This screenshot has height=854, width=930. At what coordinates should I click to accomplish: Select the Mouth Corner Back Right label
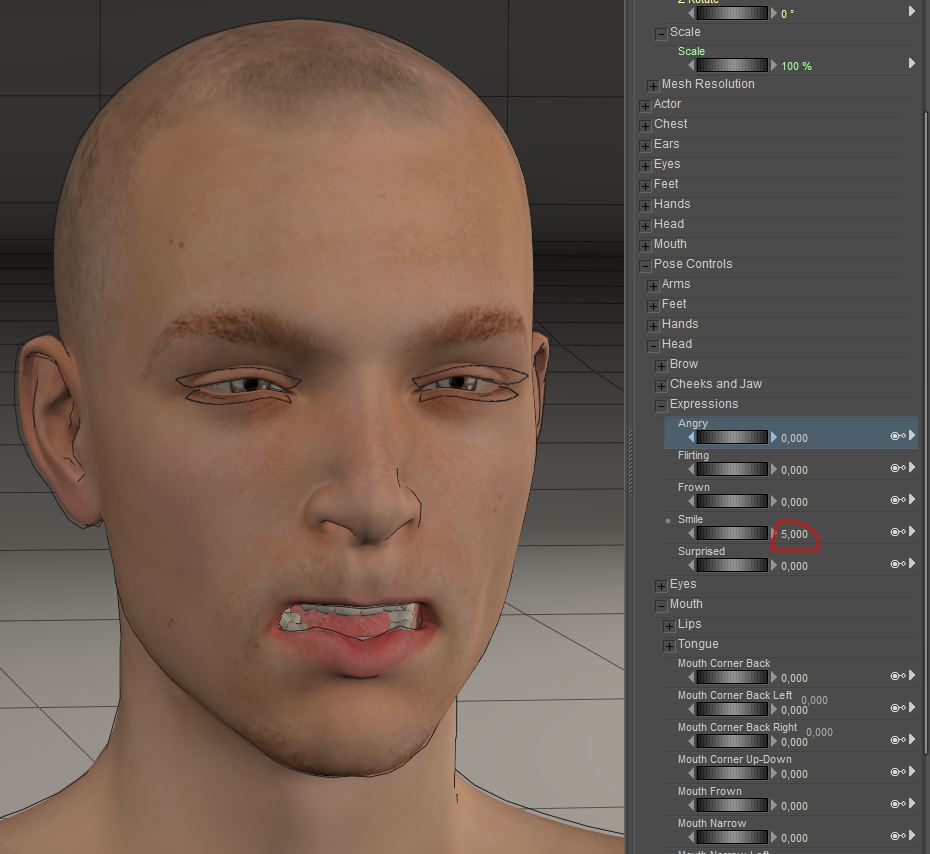click(x=737, y=727)
